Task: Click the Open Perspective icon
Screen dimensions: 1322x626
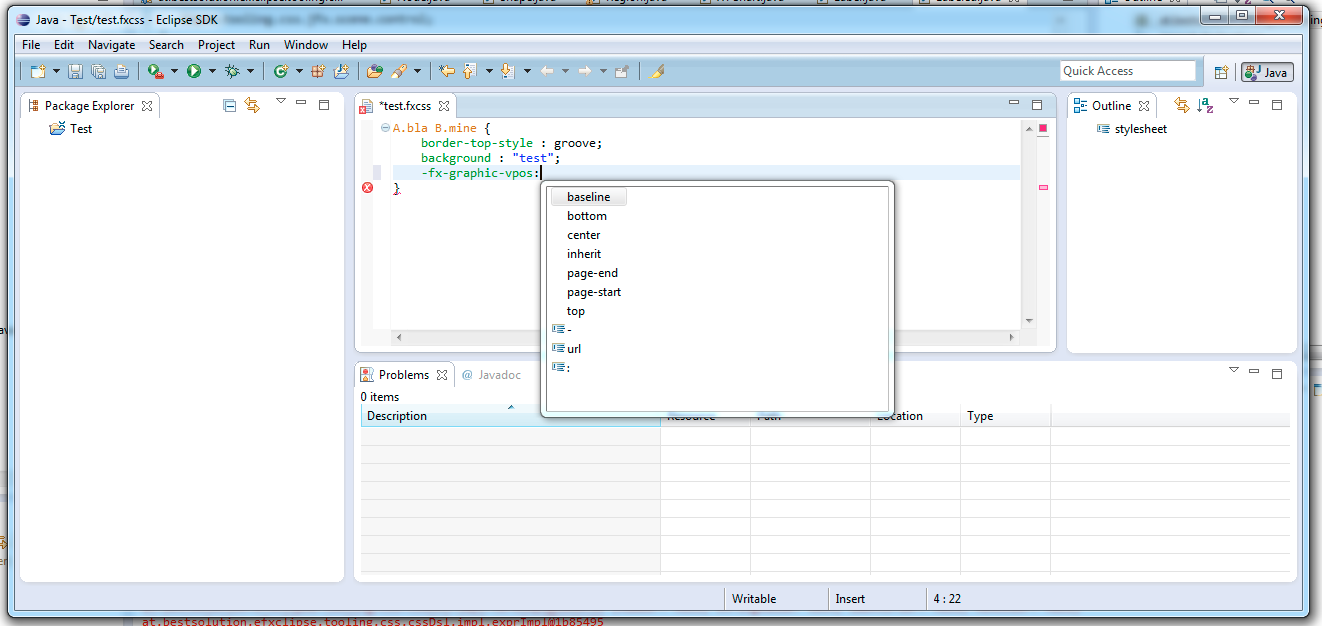Action: pos(1221,72)
